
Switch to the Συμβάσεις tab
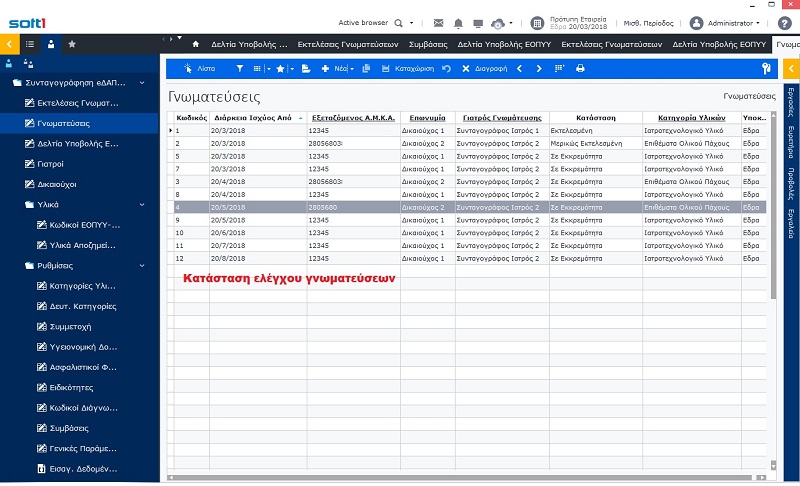tap(428, 44)
